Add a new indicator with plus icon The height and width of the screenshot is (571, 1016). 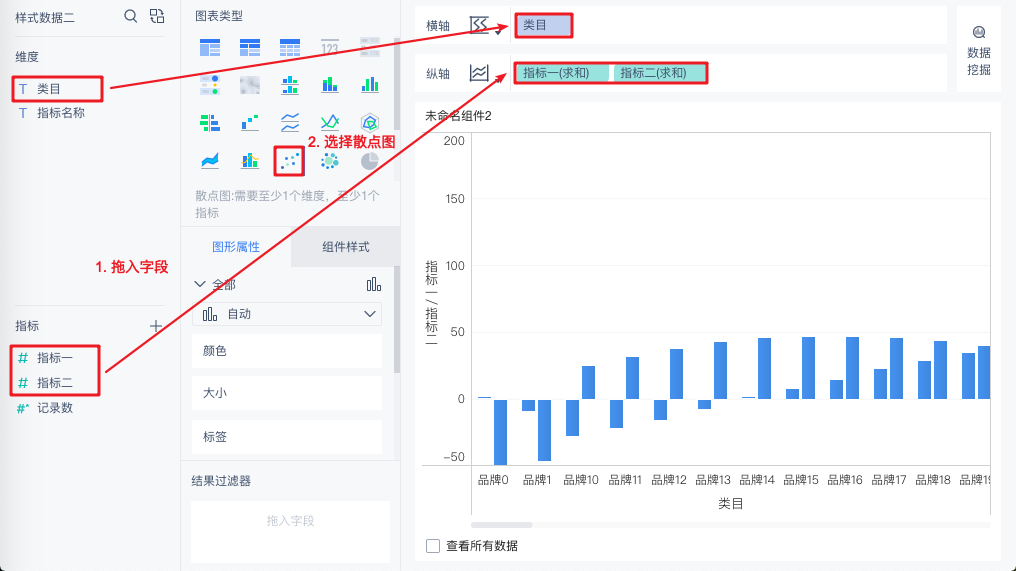click(x=156, y=326)
